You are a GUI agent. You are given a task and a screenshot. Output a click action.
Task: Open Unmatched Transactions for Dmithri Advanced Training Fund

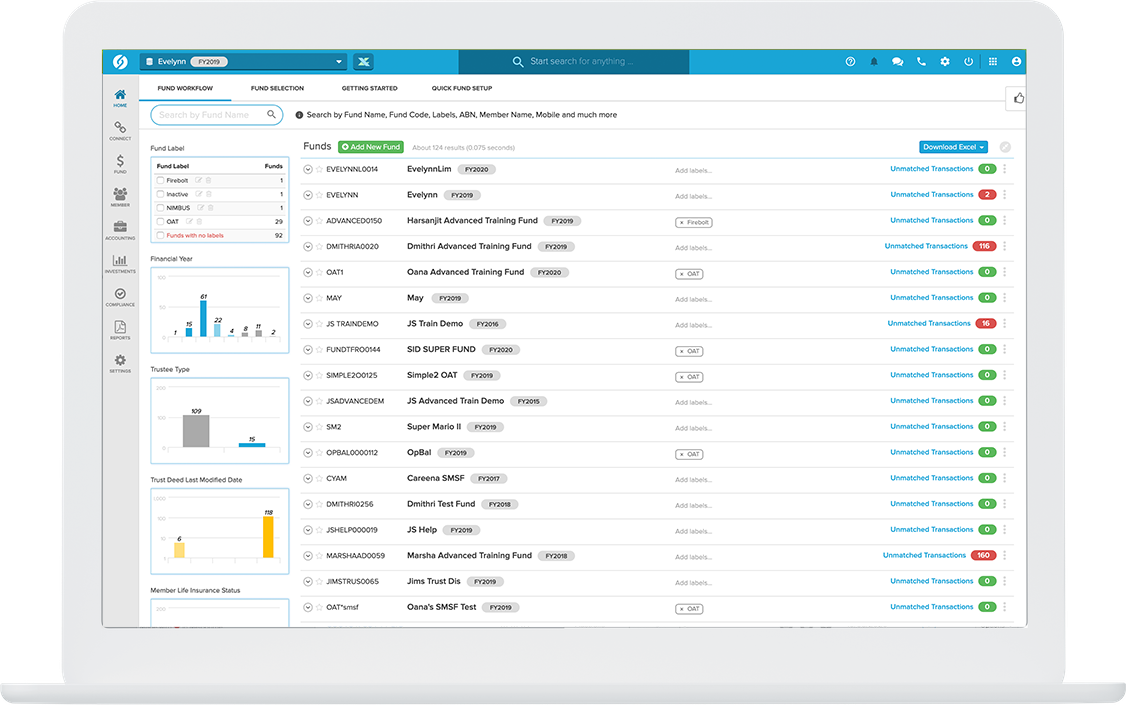[x=926, y=246]
